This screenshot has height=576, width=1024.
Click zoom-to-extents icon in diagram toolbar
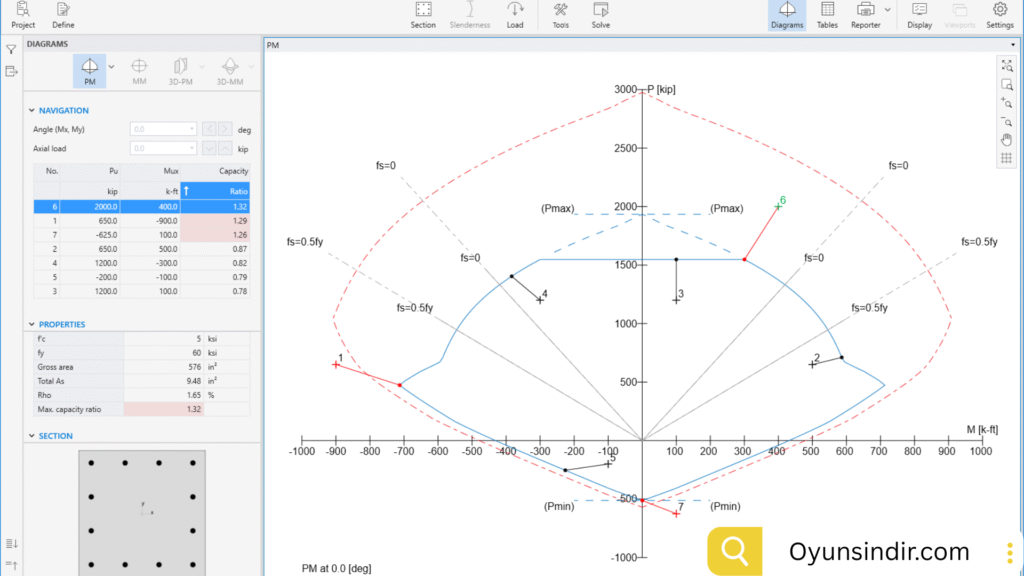pyautogui.click(x=1006, y=66)
